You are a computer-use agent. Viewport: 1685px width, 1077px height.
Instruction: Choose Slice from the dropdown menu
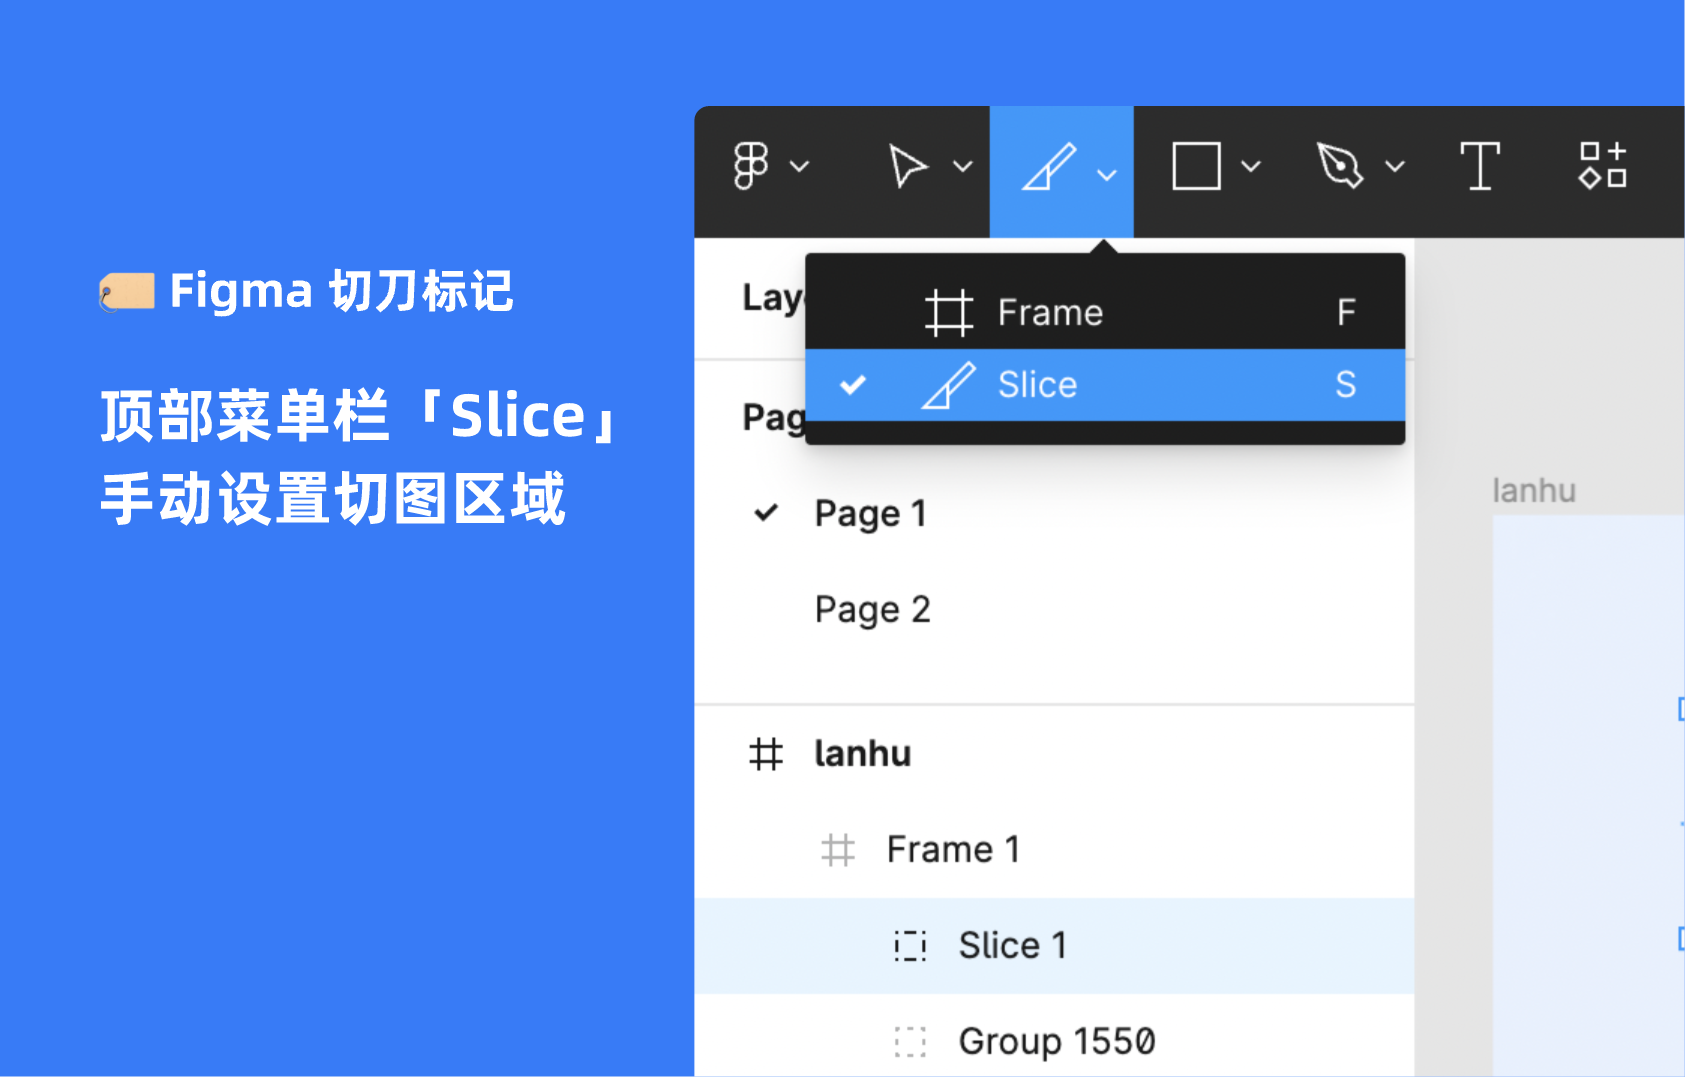1037,385
